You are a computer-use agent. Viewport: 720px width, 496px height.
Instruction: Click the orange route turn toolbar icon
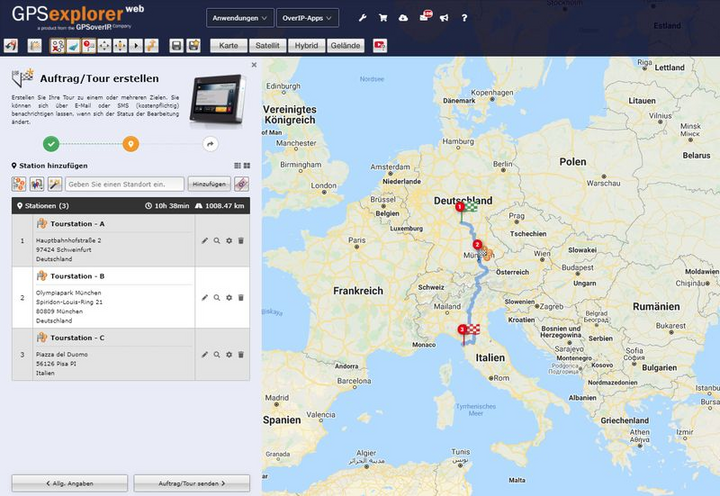(x=152, y=45)
